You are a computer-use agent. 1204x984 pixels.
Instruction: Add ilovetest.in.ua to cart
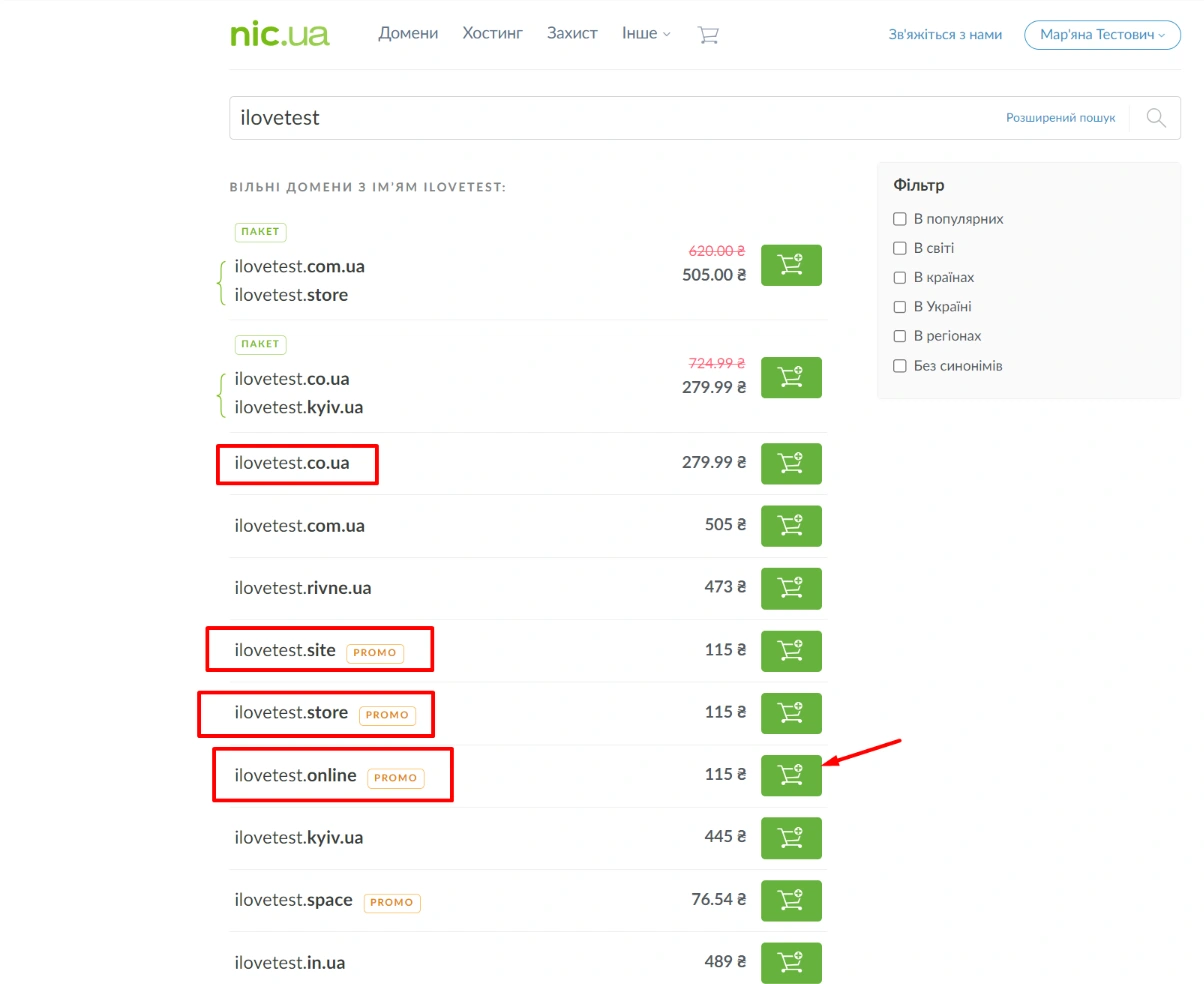(791, 962)
